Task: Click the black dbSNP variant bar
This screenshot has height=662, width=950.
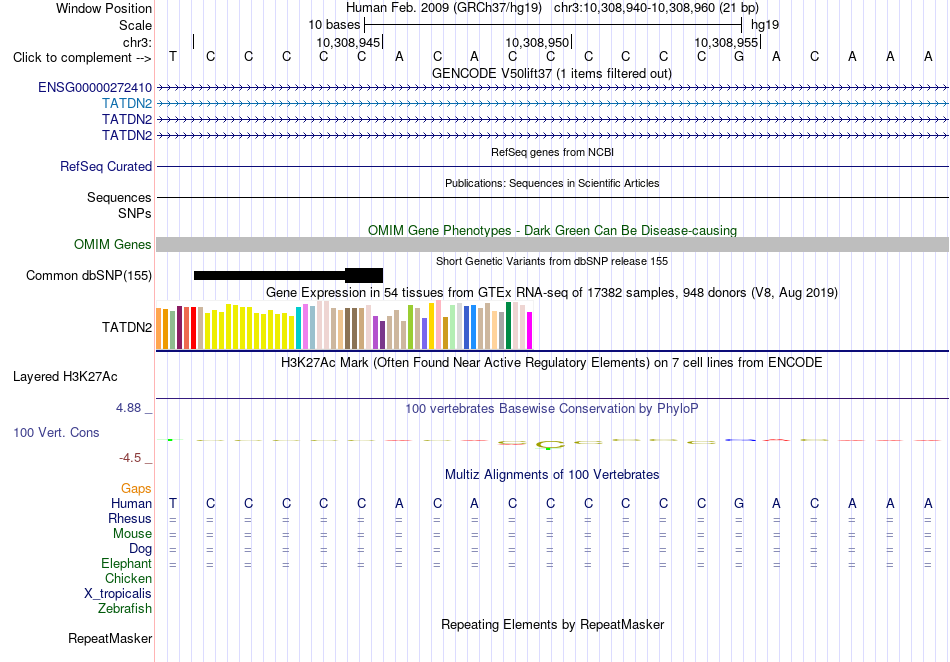Action: (288, 276)
